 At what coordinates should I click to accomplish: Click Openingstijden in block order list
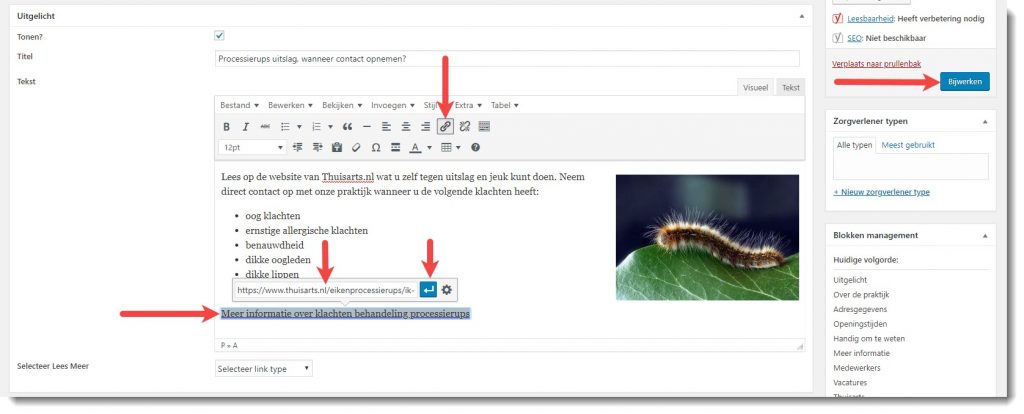(x=860, y=324)
